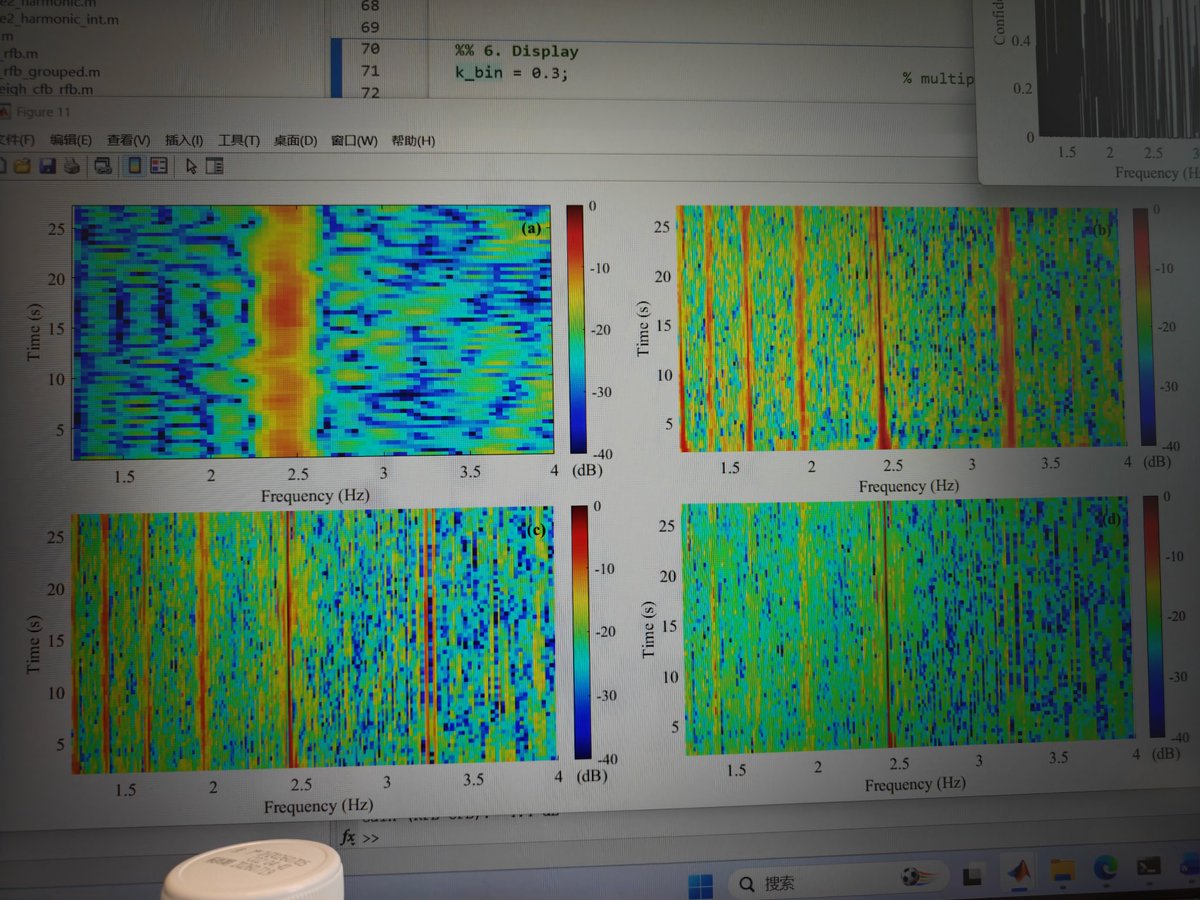This screenshot has width=1200, height=900.
Task: Click the Save Figure floppy disk icon
Action: click(x=46, y=166)
